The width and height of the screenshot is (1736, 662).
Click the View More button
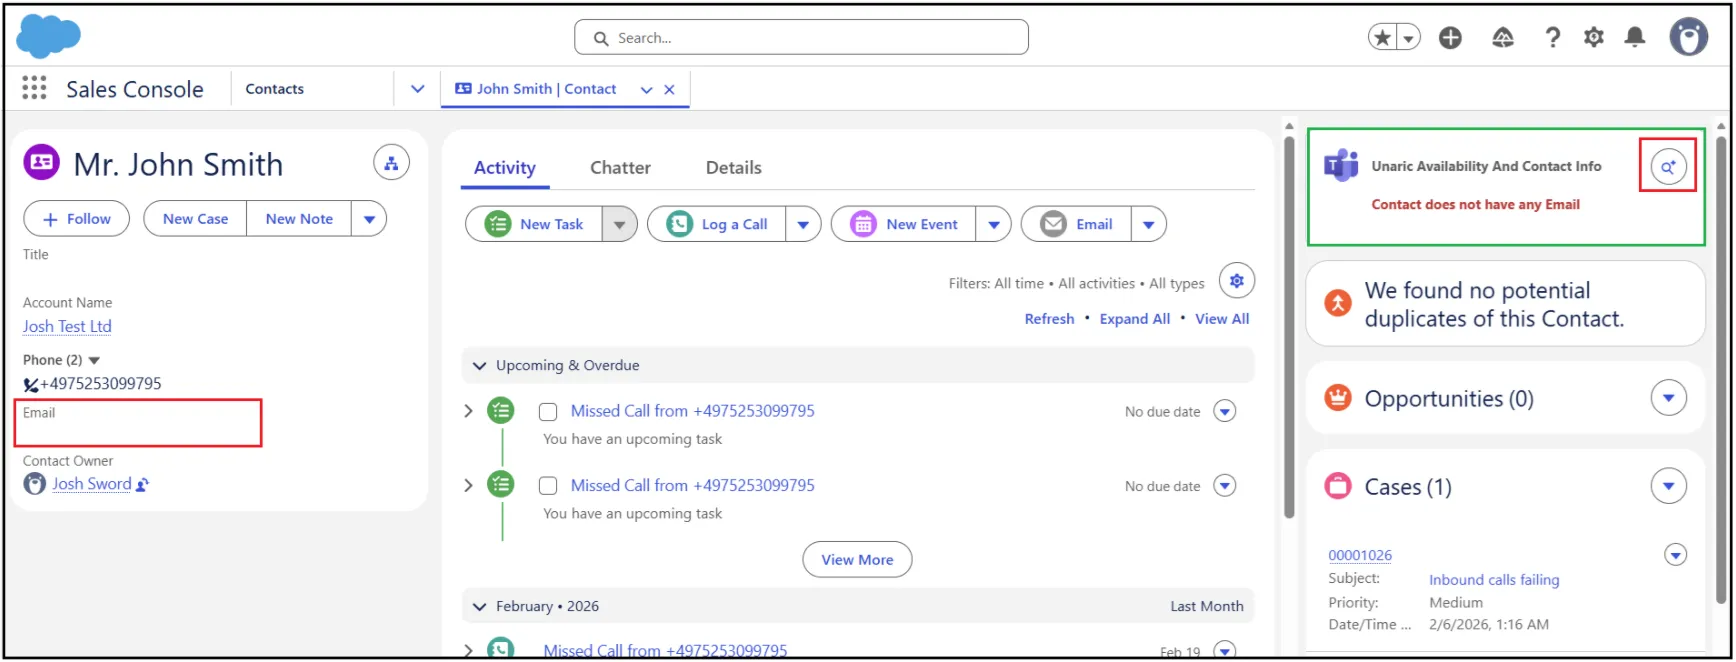857,560
